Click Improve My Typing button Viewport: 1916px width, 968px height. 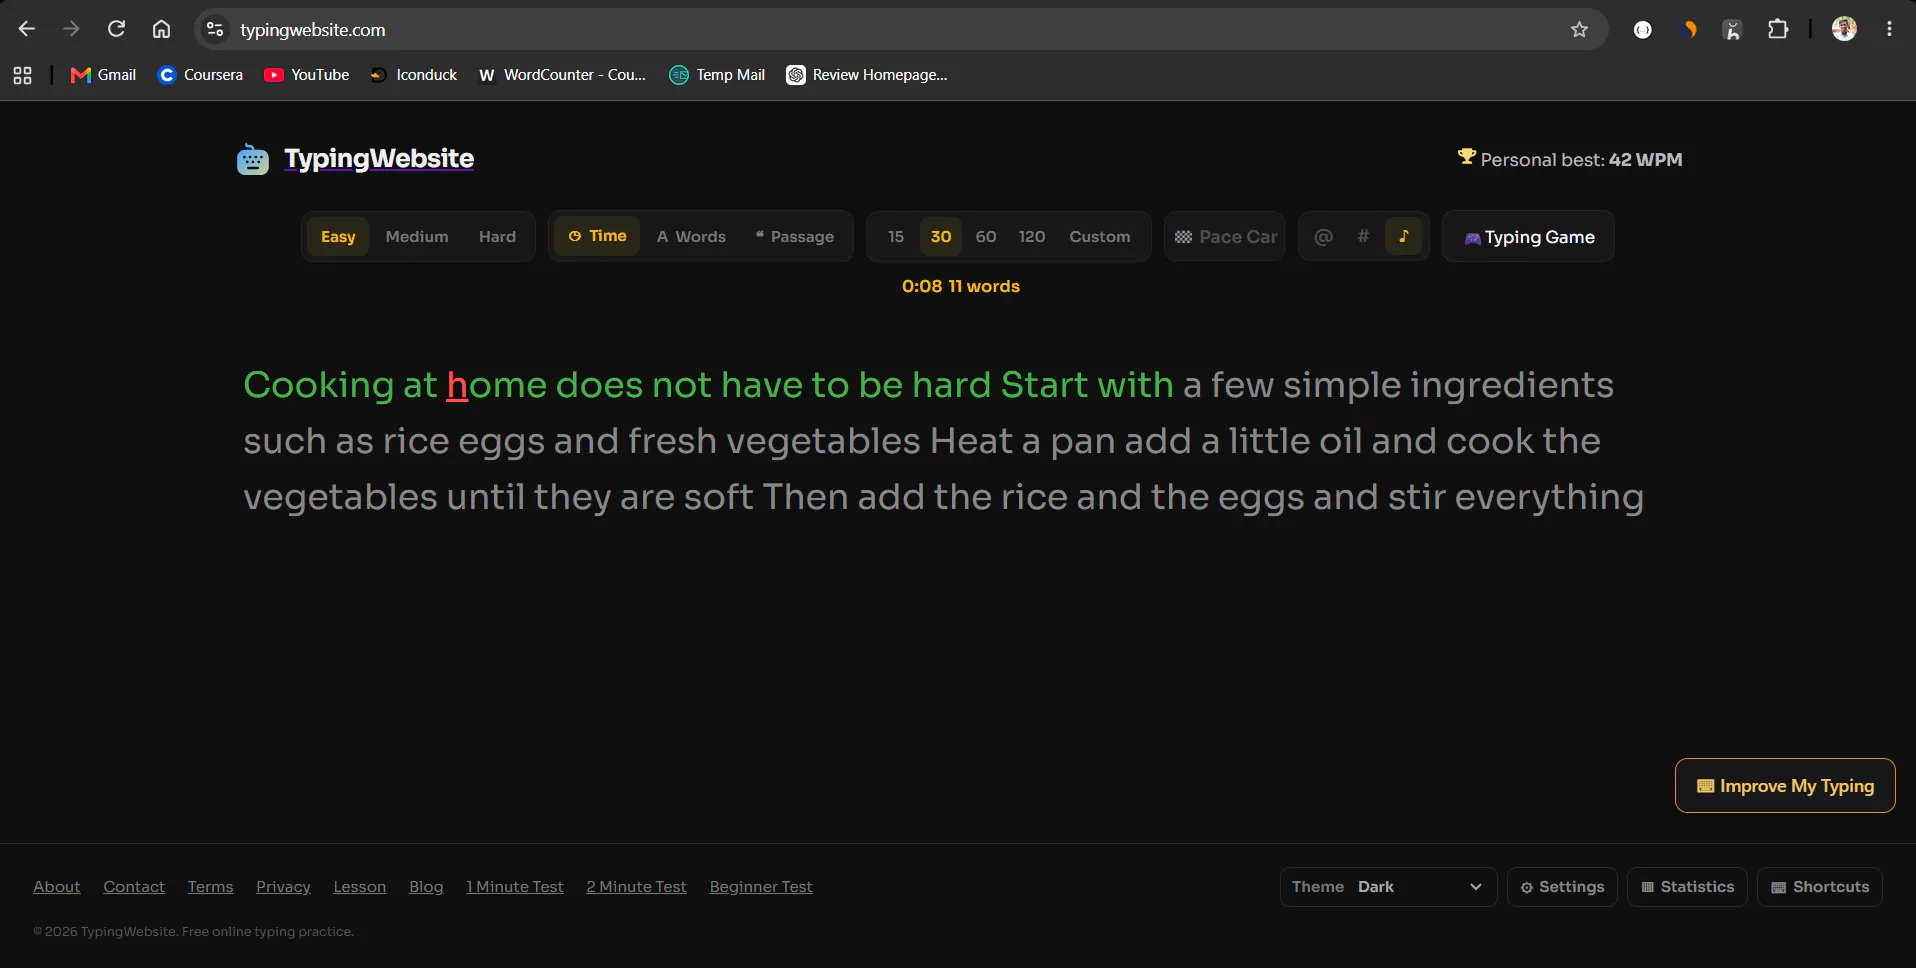point(1785,786)
